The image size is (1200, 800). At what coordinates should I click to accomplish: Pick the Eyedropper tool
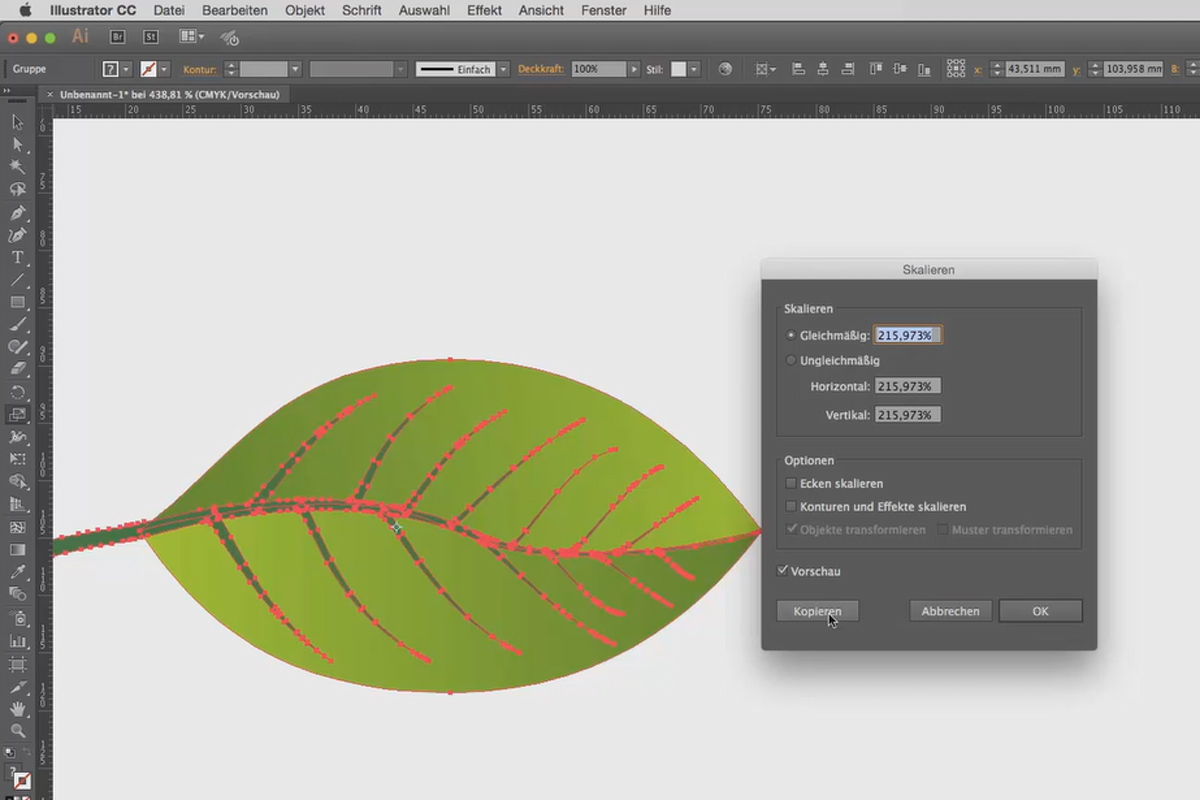pyautogui.click(x=17, y=572)
